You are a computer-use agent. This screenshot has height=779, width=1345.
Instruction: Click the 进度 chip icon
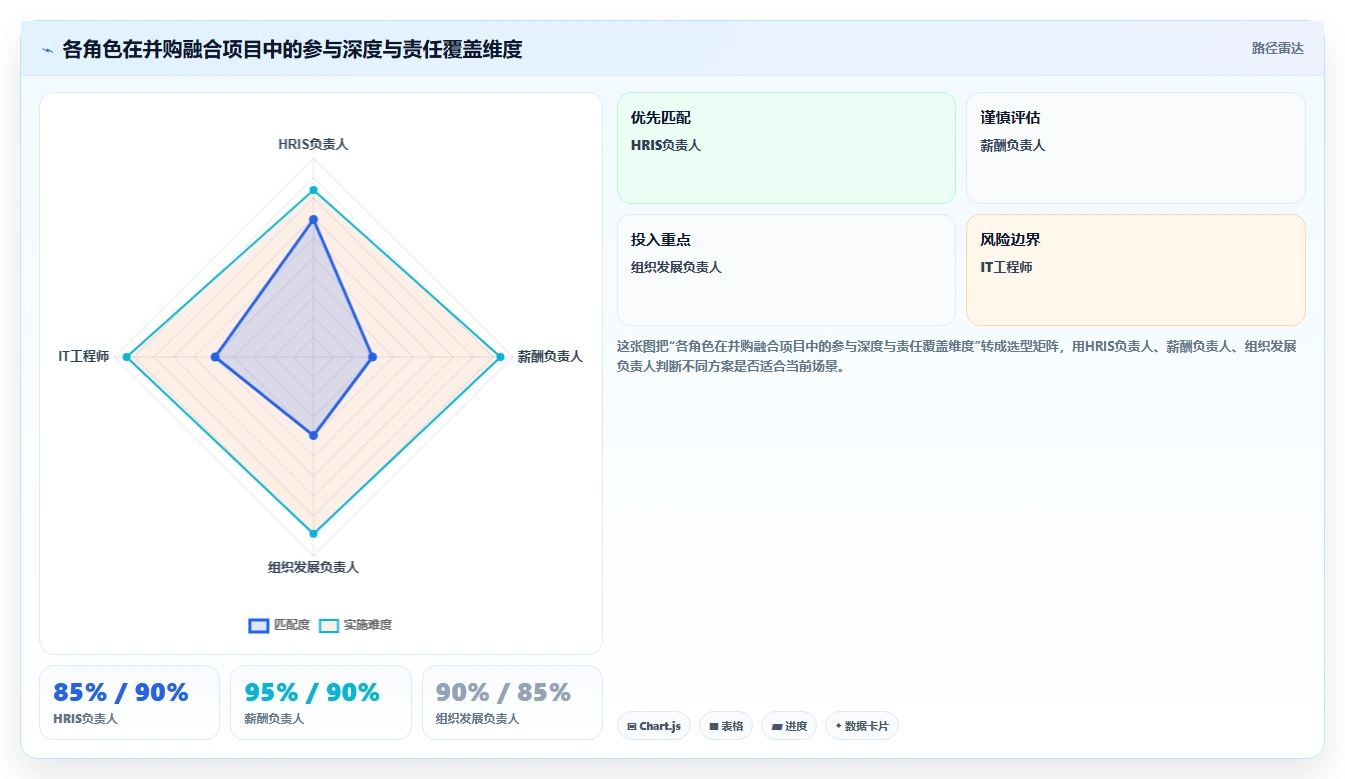click(x=776, y=727)
